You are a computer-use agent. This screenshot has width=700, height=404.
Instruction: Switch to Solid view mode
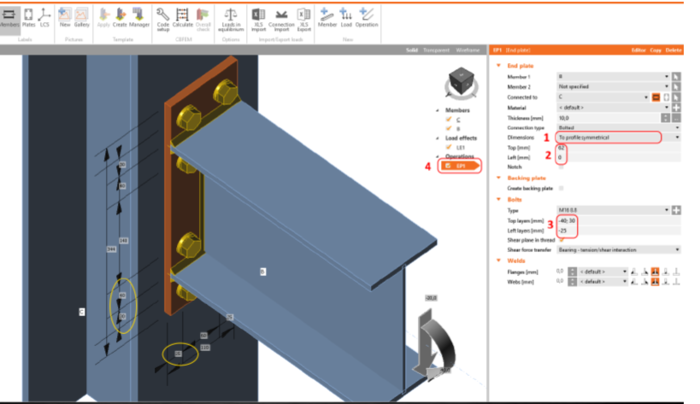pos(412,50)
